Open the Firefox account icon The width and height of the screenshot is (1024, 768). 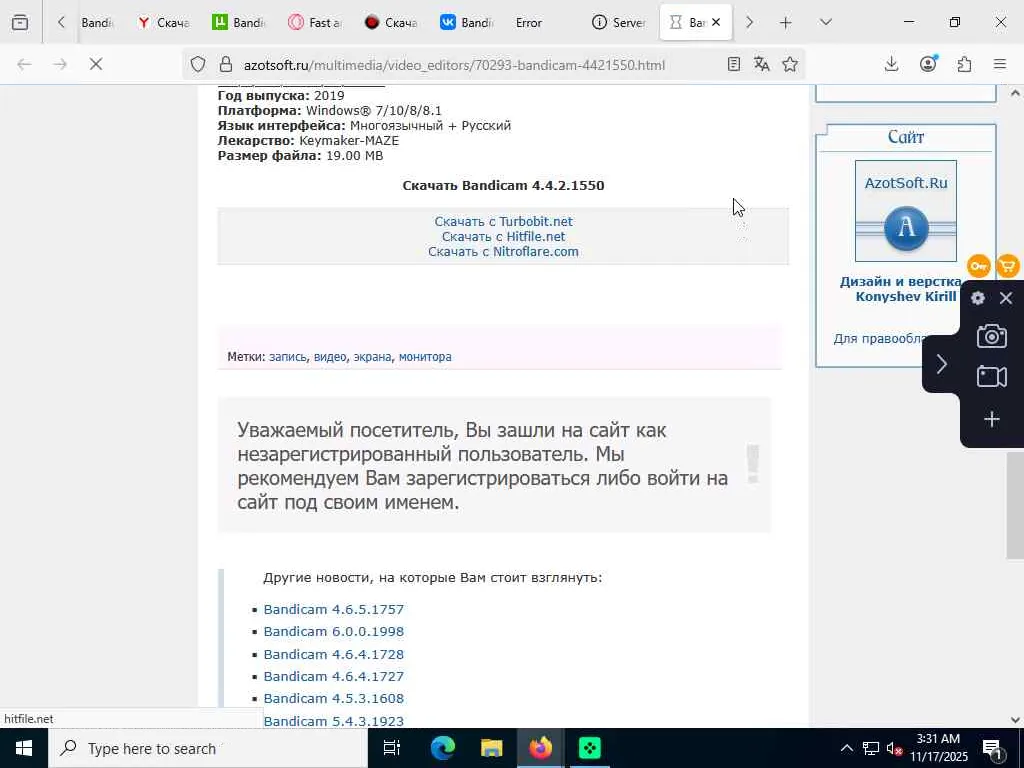click(928, 64)
